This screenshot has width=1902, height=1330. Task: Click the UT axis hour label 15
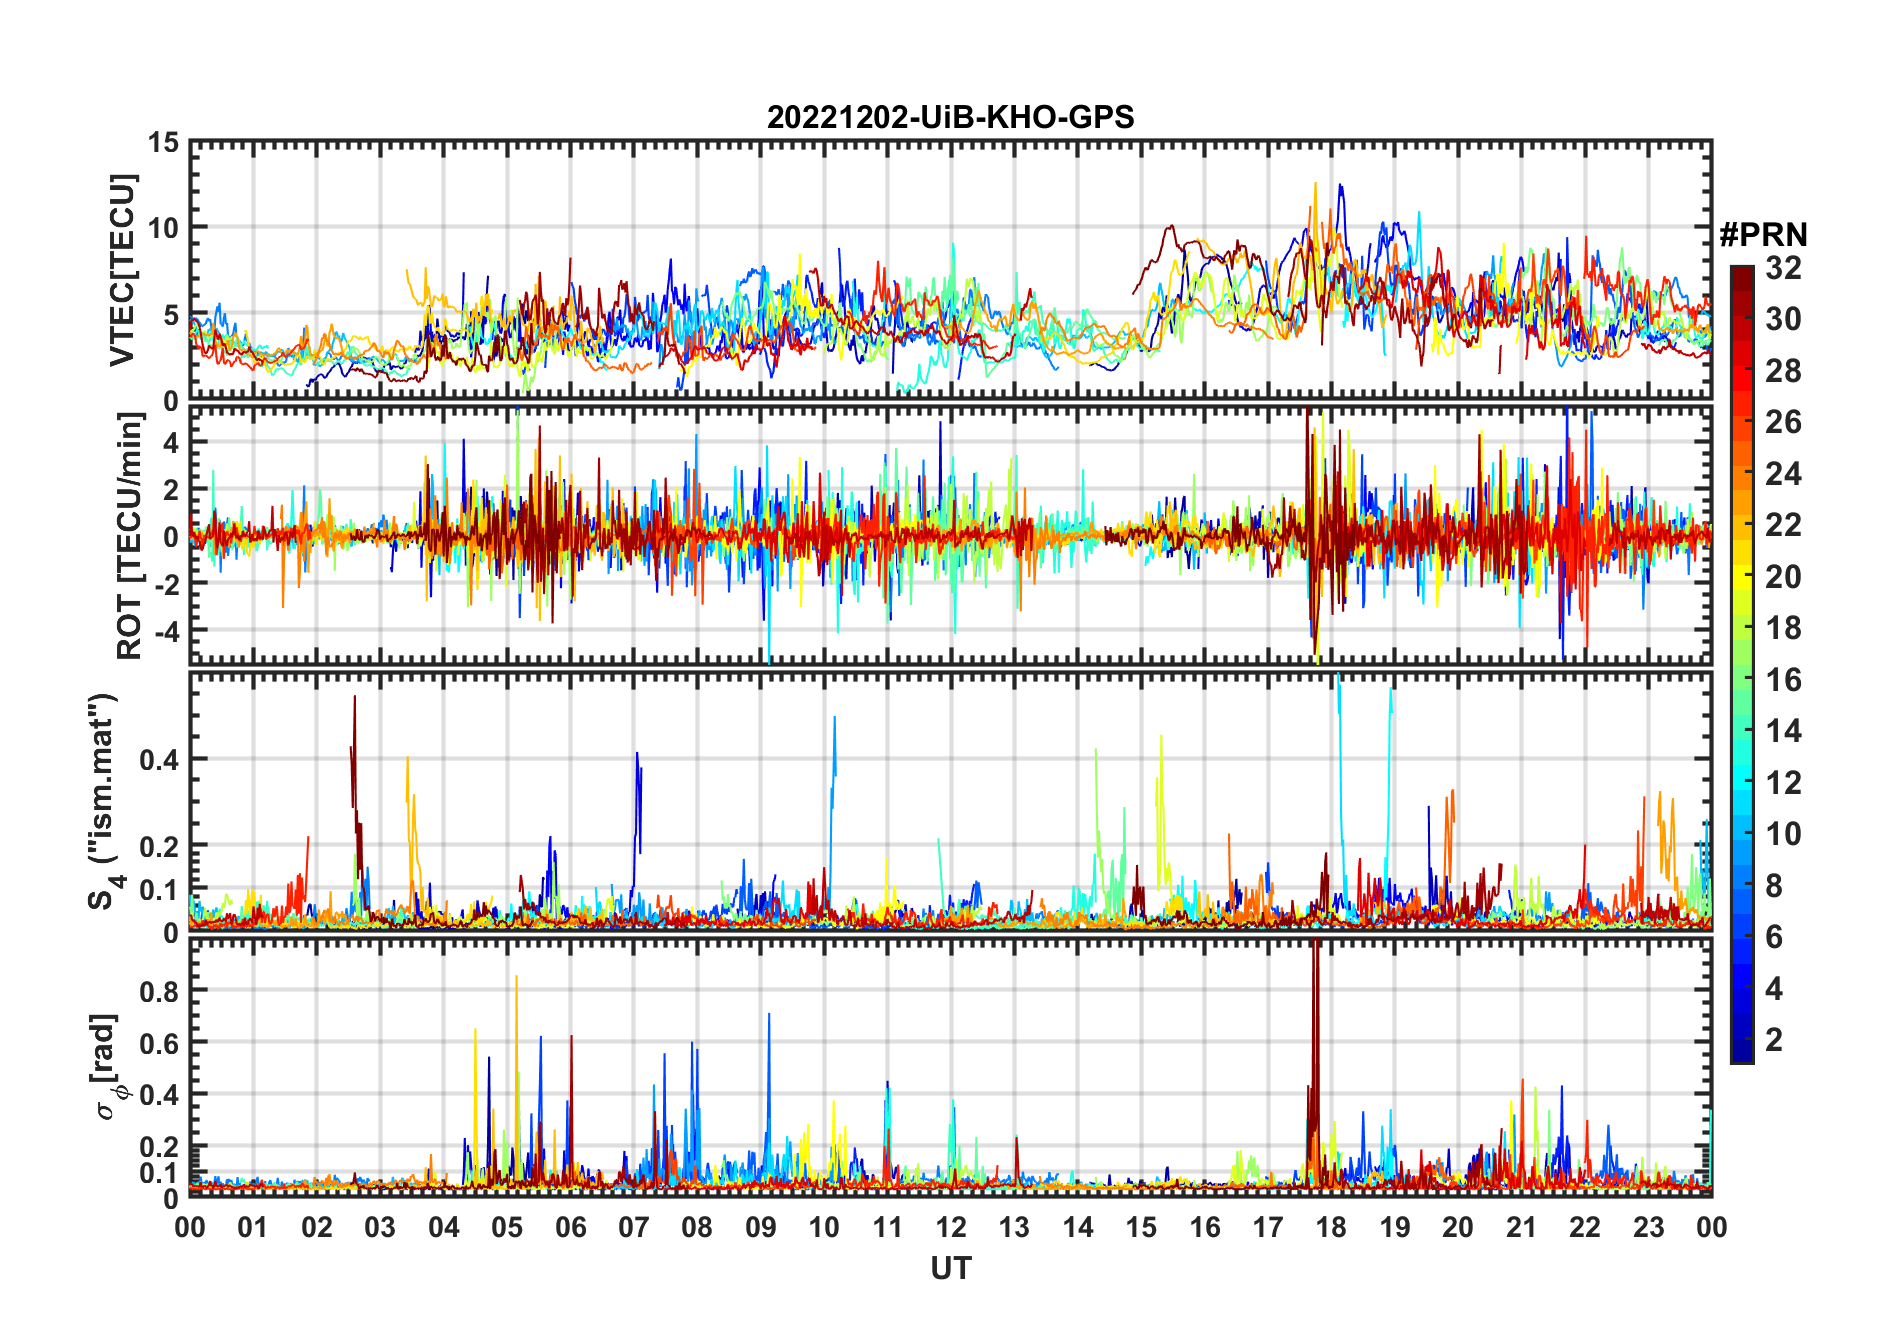(x=1141, y=1227)
